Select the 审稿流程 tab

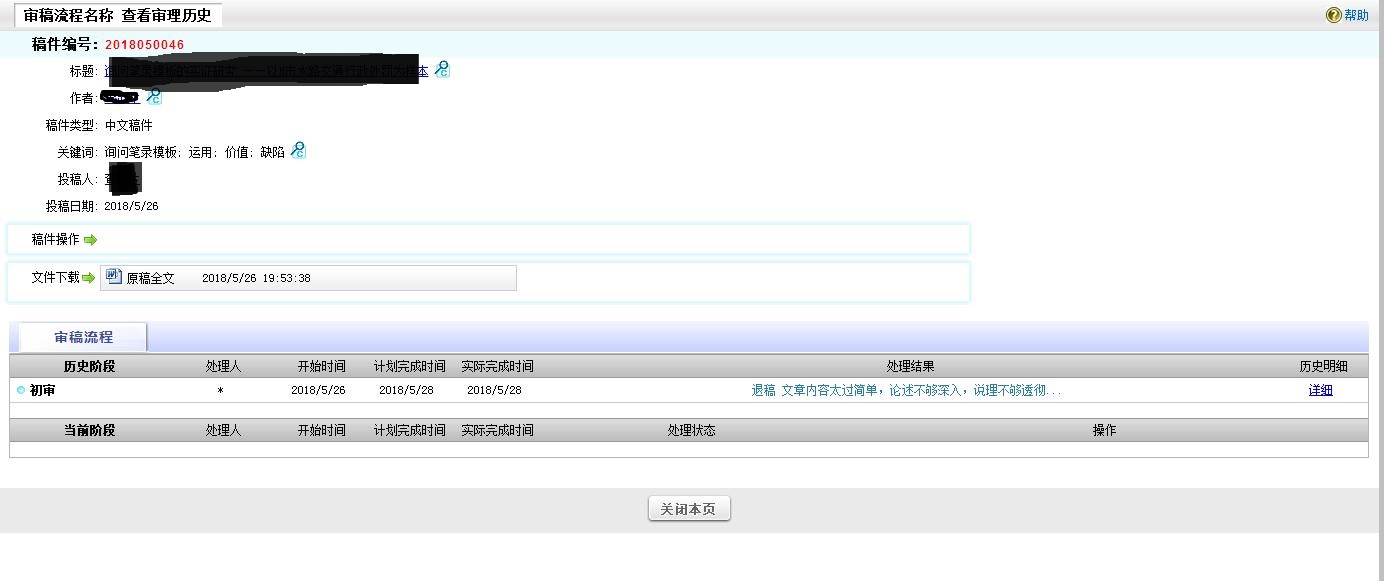coord(84,337)
